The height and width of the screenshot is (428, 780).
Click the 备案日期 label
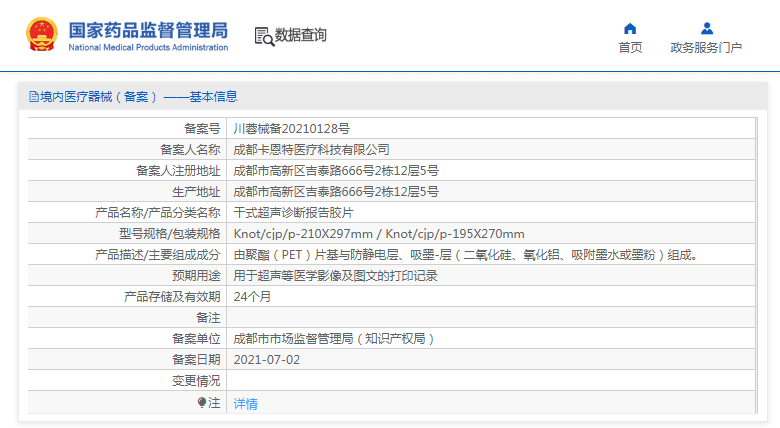(196, 360)
